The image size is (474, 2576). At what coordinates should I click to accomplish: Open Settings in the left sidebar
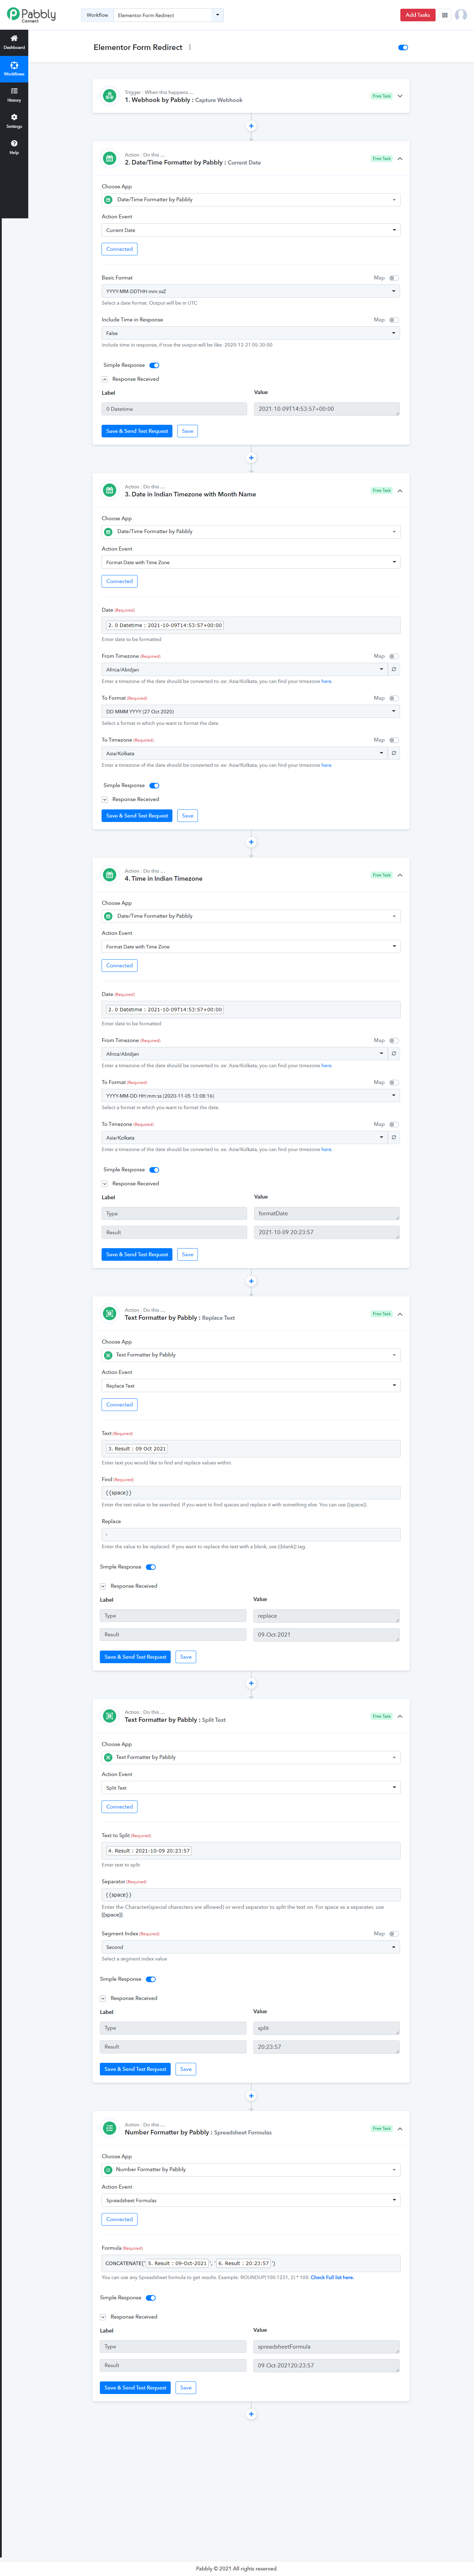click(14, 120)
